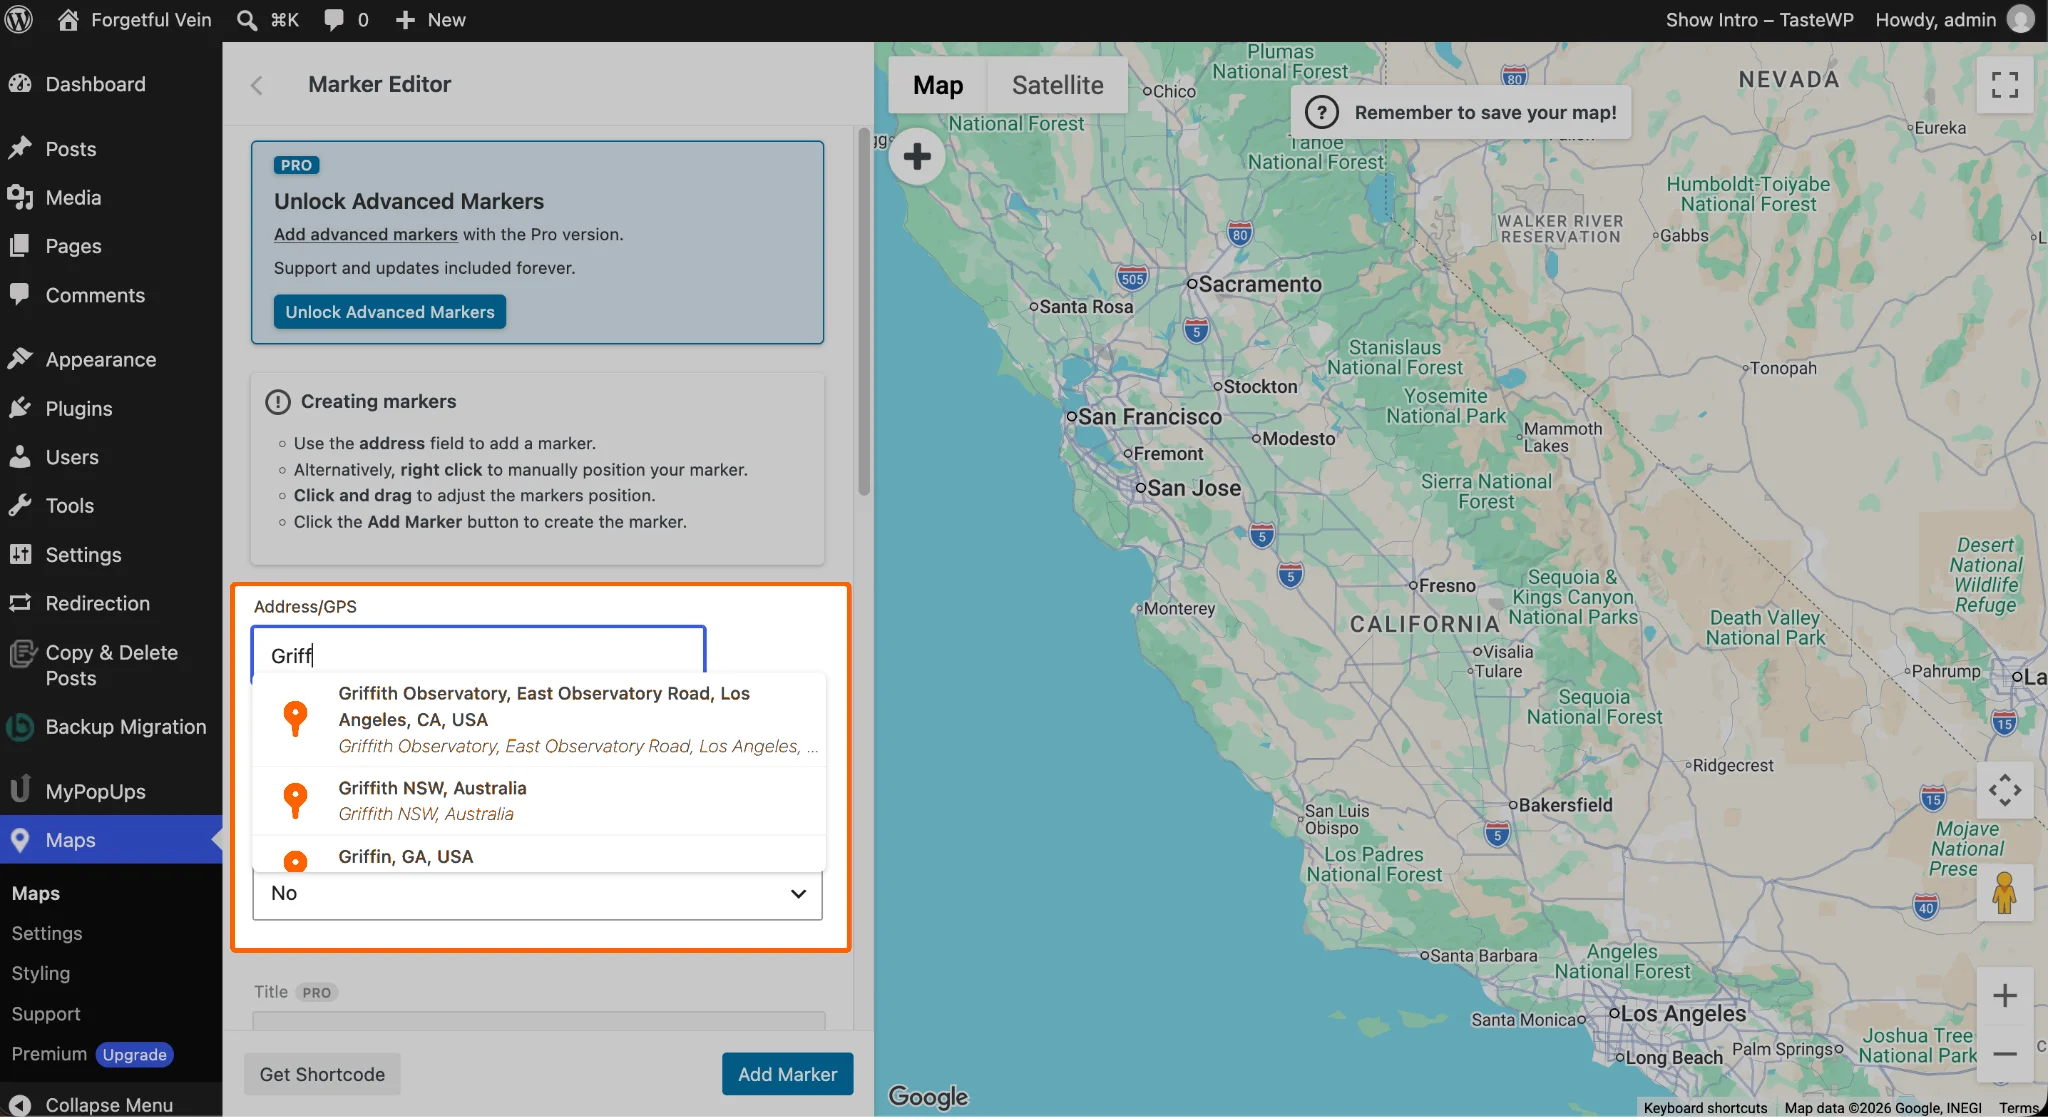Click the round plus button on map

click(x=917, y=156)
